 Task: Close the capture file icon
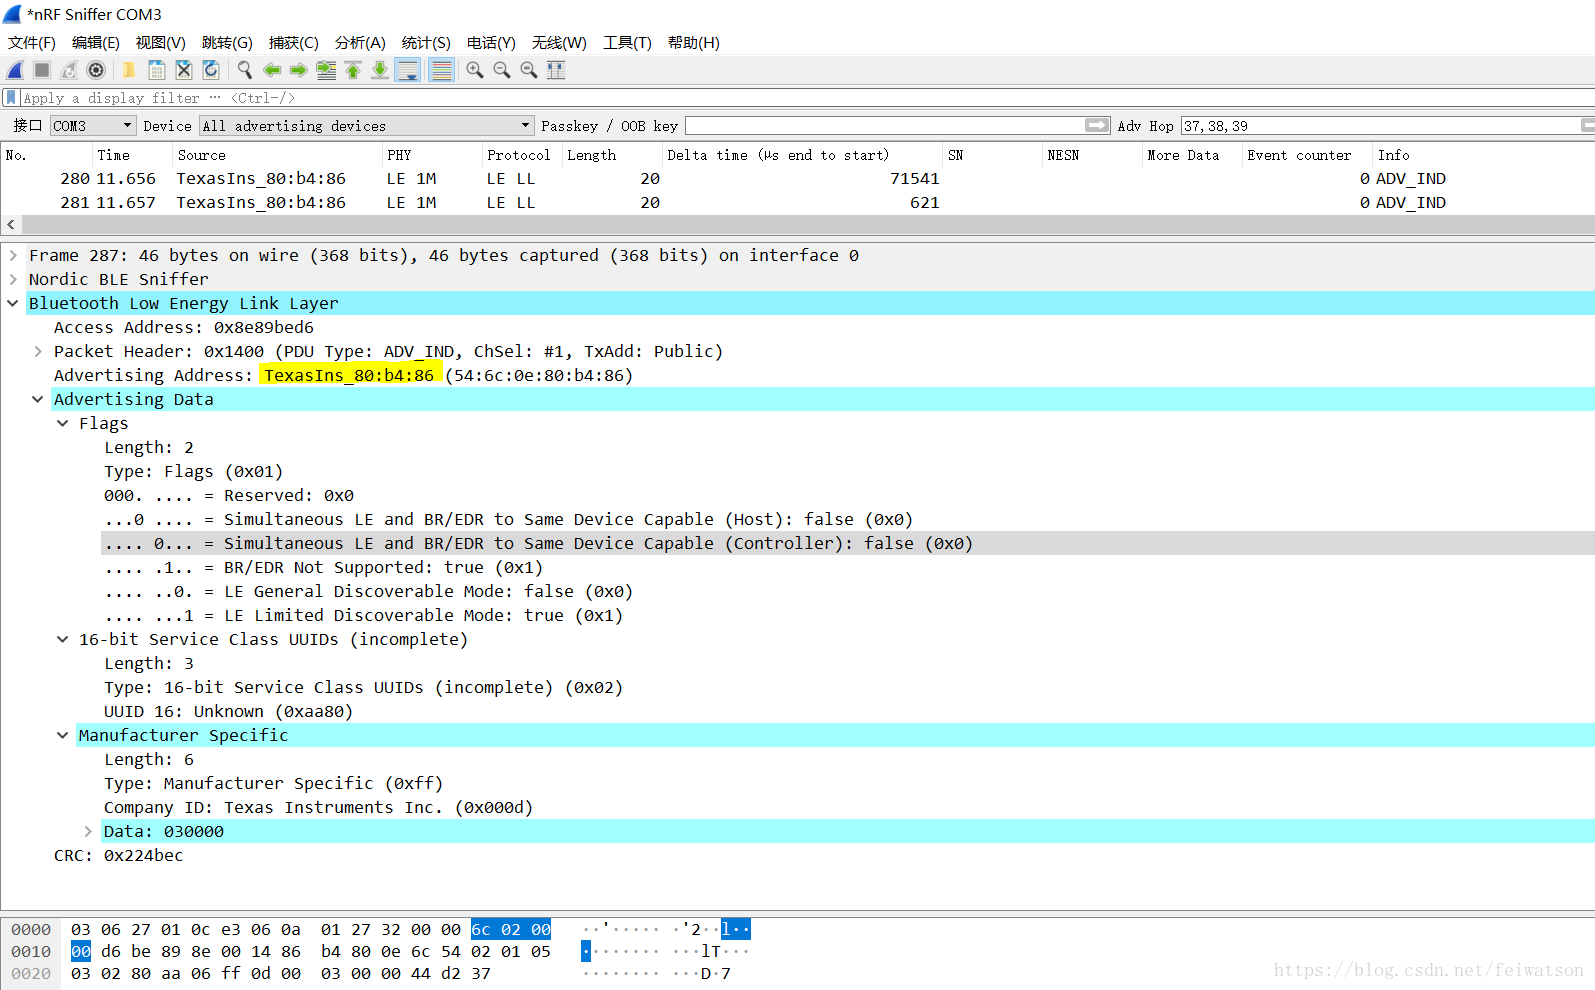pos(184,70)
